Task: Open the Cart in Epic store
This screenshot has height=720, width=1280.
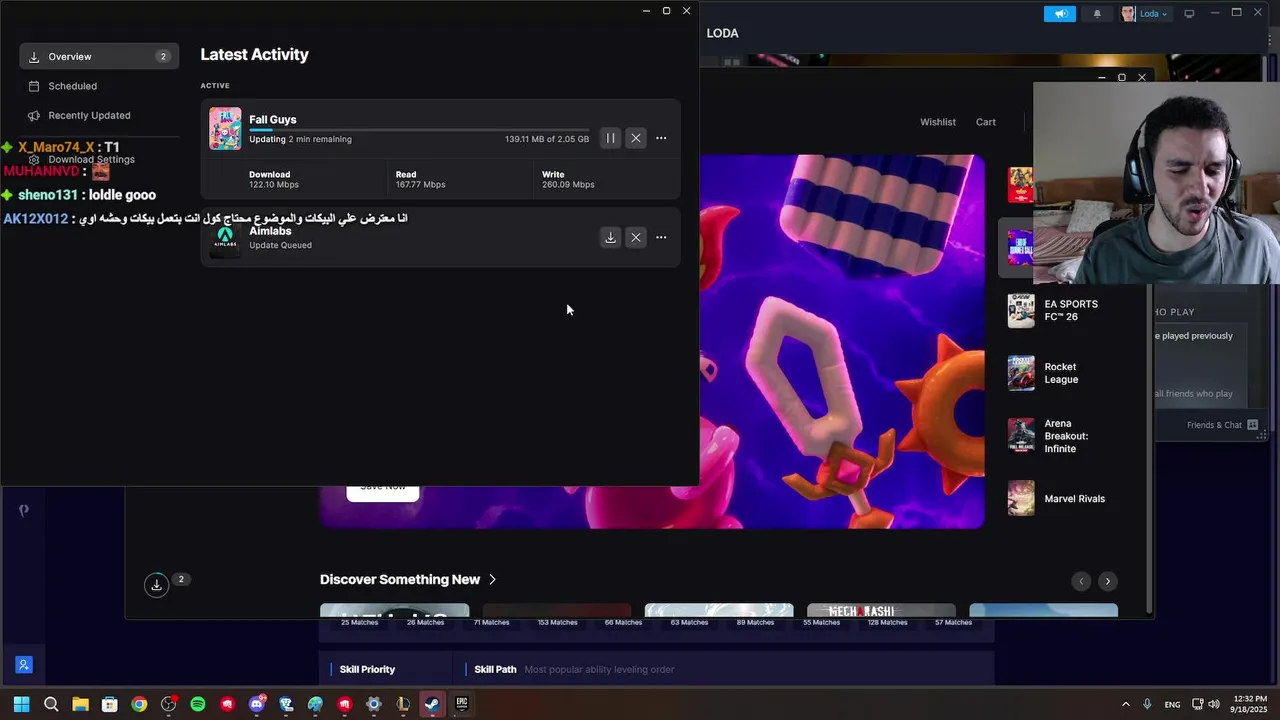Action: [x=986, y=122]
